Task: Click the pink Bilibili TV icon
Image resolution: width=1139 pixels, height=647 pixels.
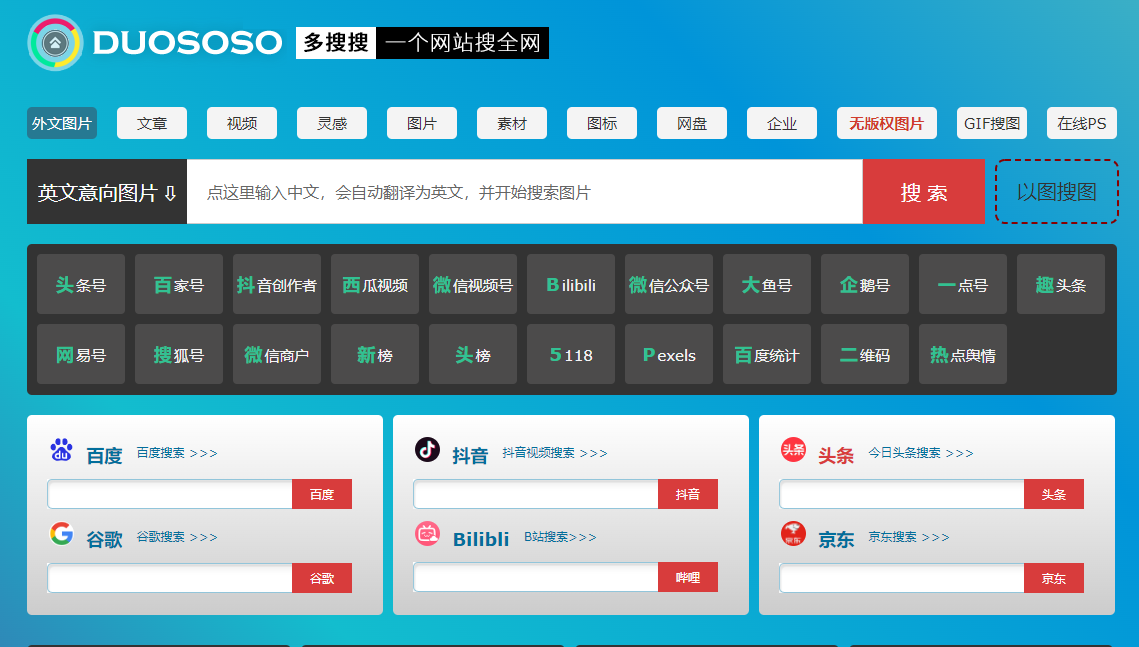Action: tap(427, 534)
